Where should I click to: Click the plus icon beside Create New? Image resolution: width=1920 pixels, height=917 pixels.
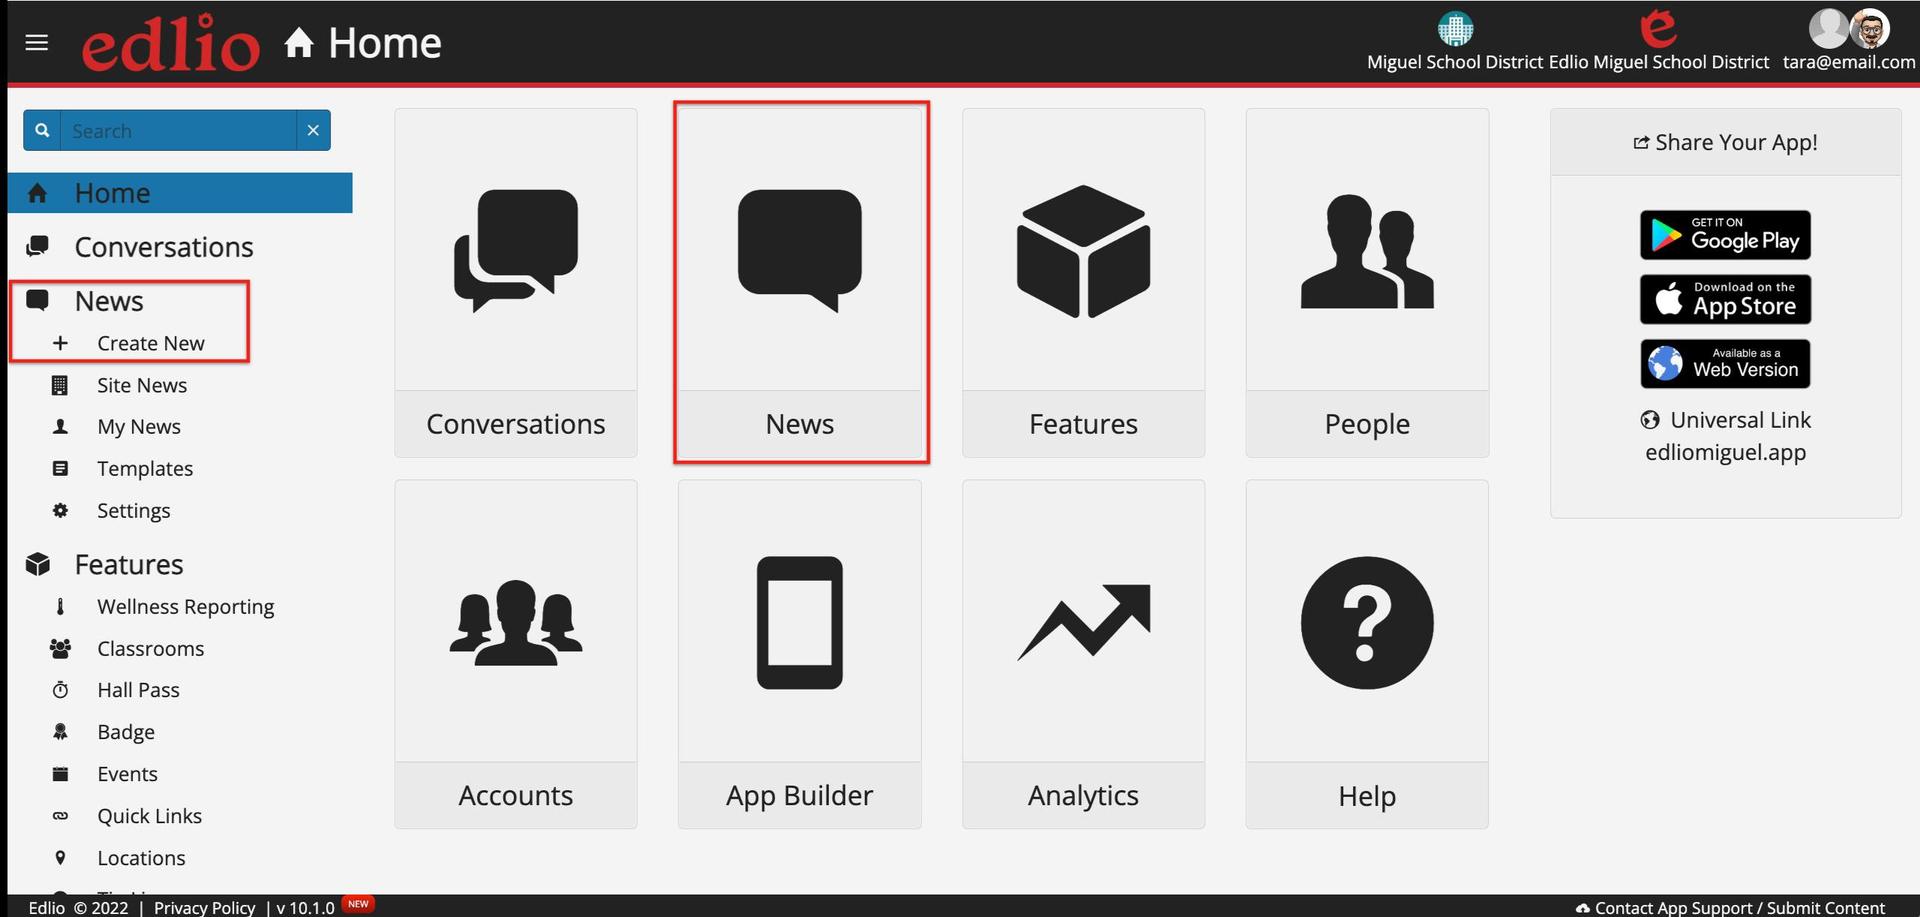point(60,343)
